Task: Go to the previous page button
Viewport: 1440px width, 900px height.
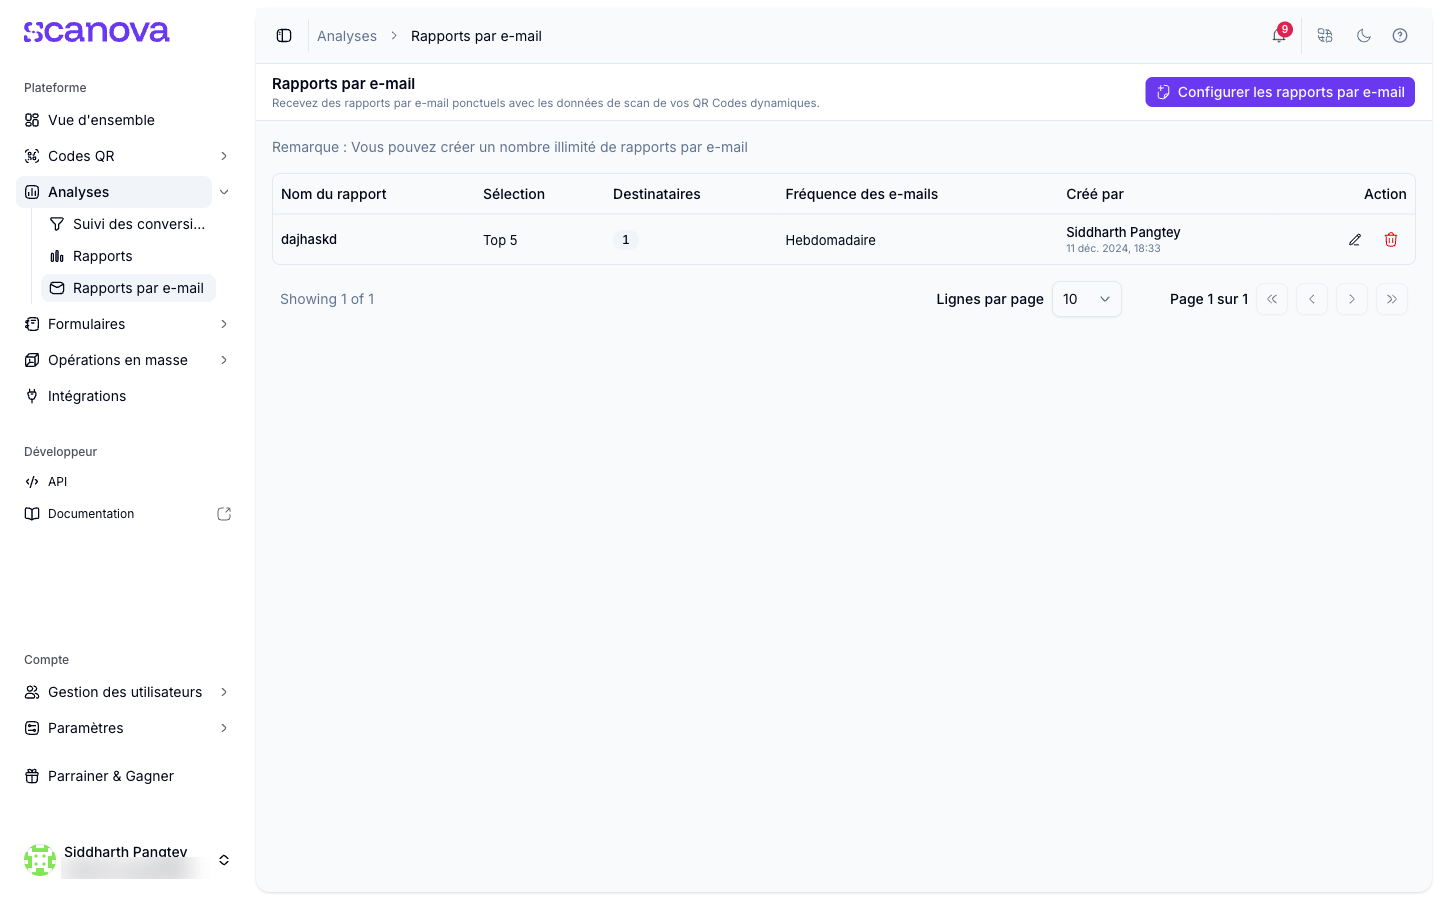Action: [1312, 299]
